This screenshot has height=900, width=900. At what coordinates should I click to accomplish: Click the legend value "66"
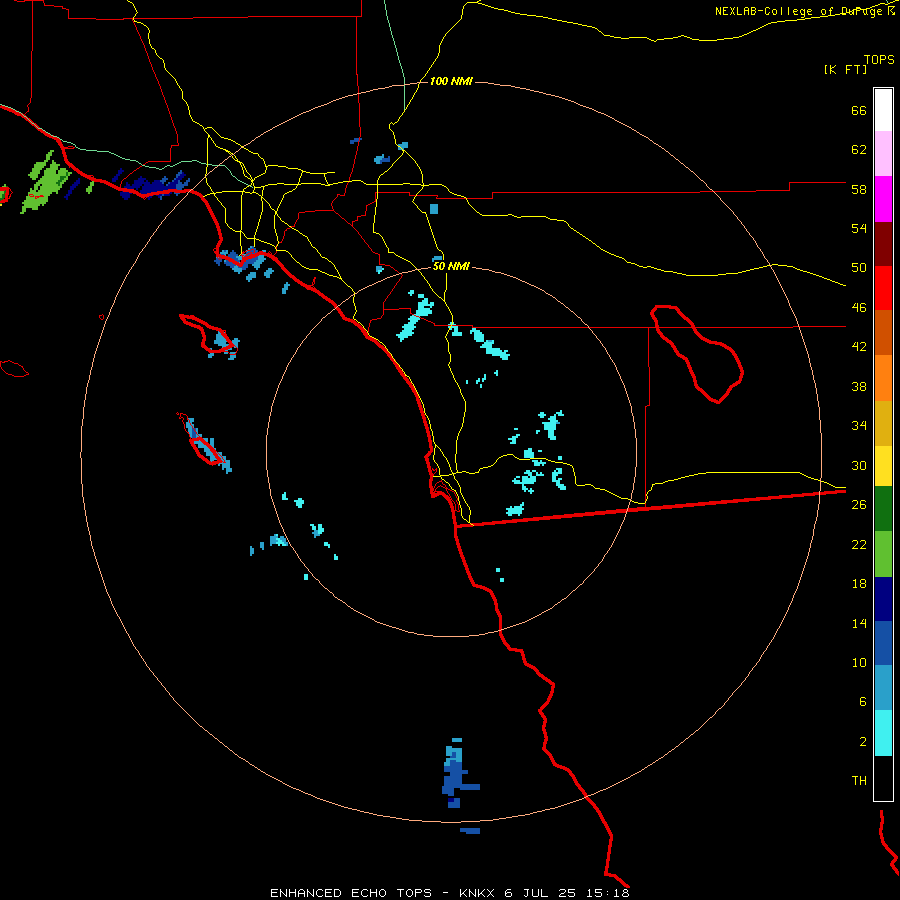(859, 111)
